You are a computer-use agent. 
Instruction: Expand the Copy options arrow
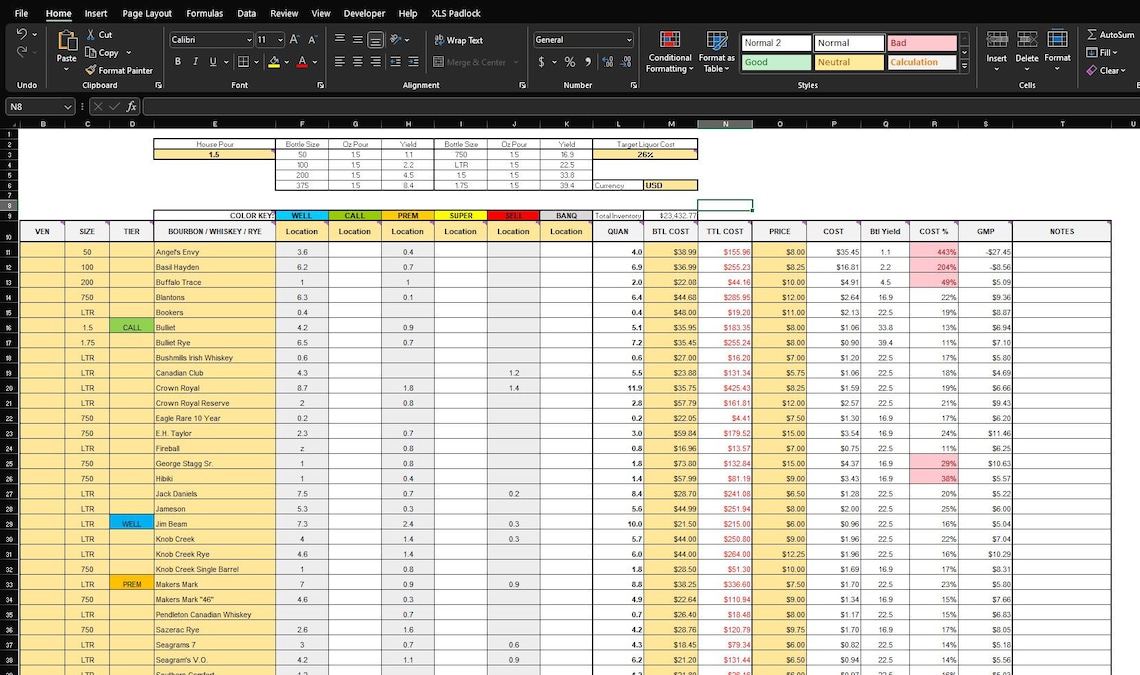tap(129, 52)
